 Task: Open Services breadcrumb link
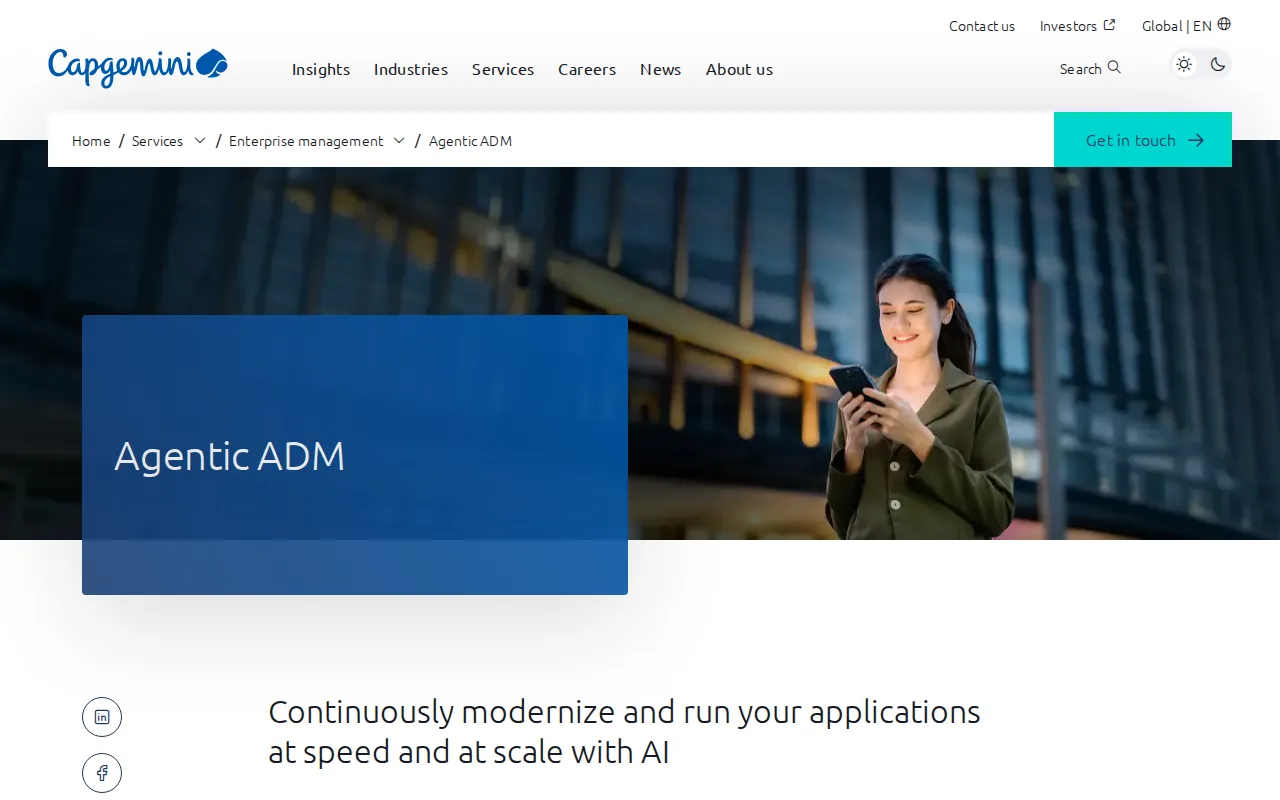(x=157, y=141)
